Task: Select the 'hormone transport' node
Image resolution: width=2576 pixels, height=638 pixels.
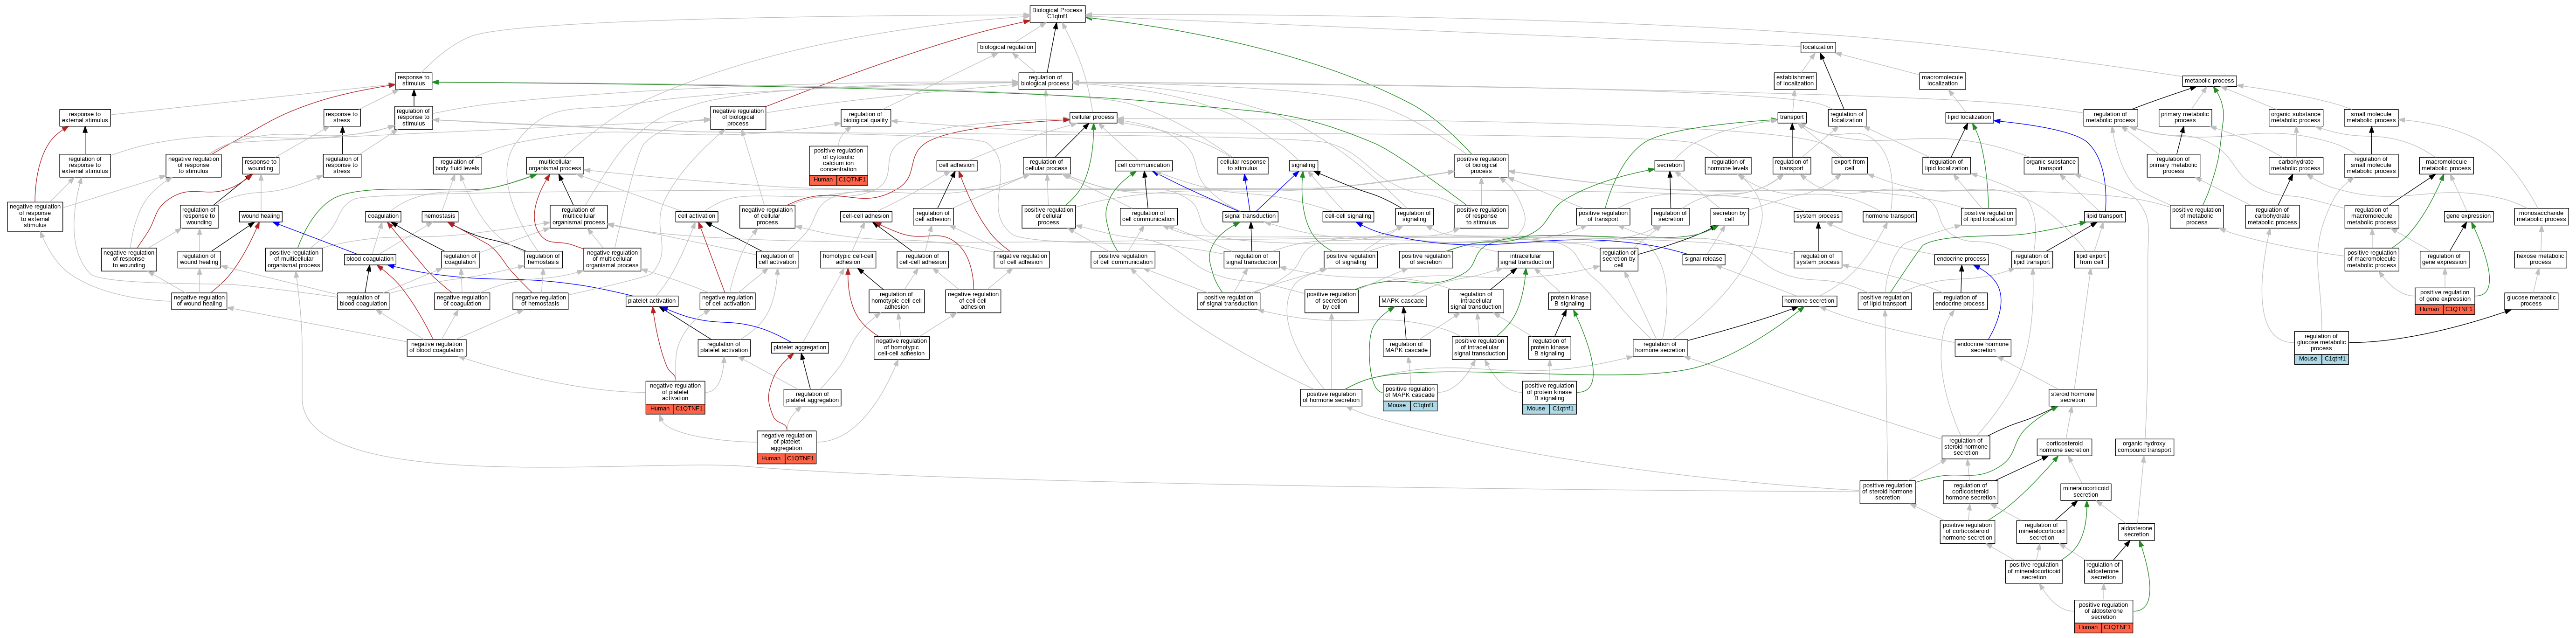Action: pos(1890,216)
